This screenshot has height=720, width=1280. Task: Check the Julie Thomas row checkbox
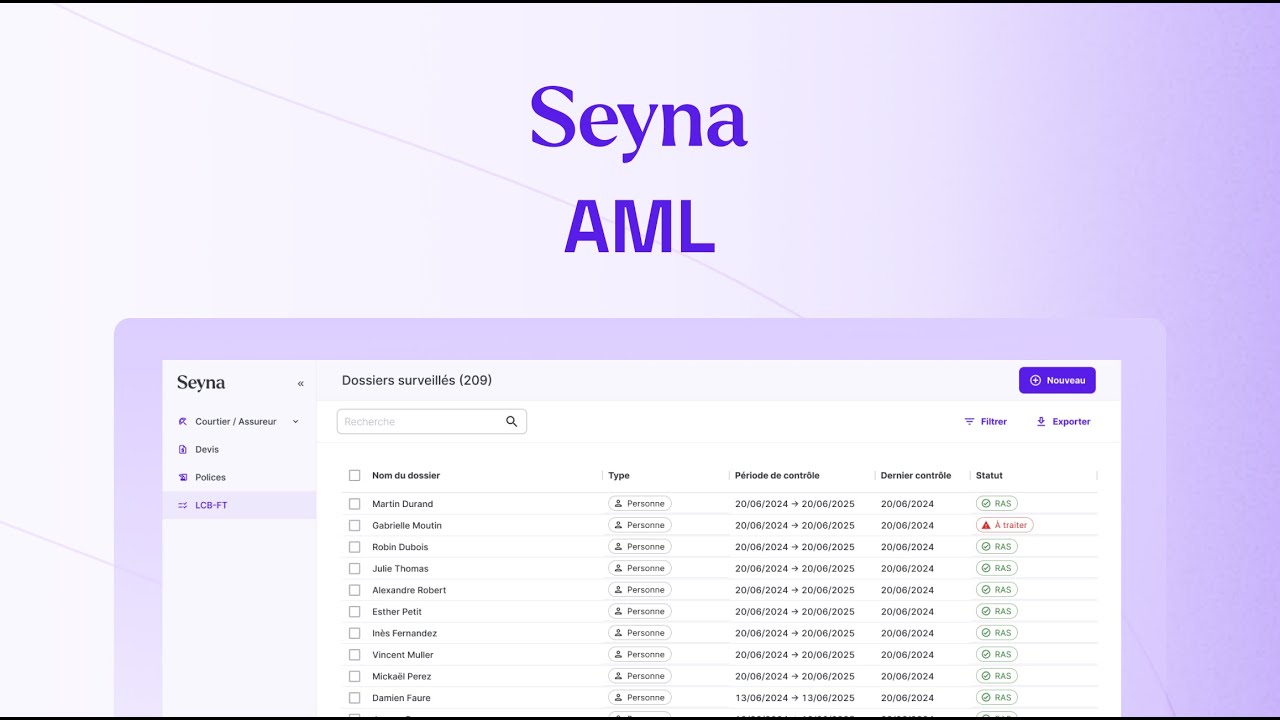tap(354, 568)
